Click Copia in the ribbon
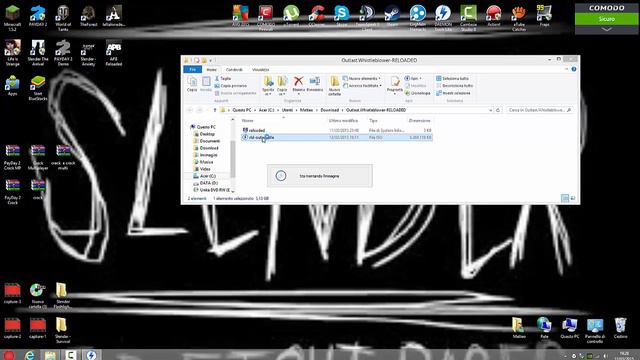This screenshot has width=640, height=360. pos(192,84)
